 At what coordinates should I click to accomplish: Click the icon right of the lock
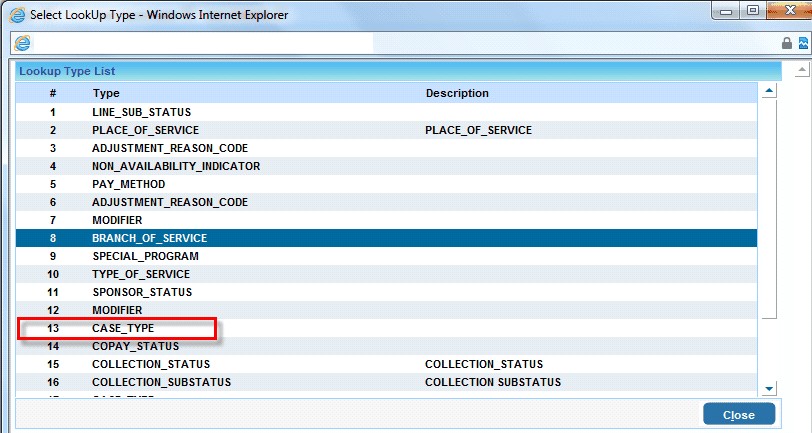pos(803,44)
